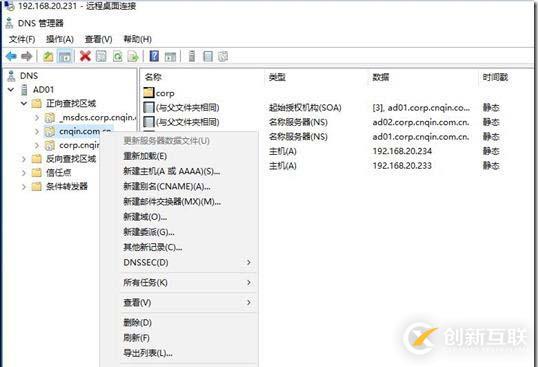Viewport: 538px width, 367px height.
Task: Click the Export list toolbar icon
Action: click(133, 56)
